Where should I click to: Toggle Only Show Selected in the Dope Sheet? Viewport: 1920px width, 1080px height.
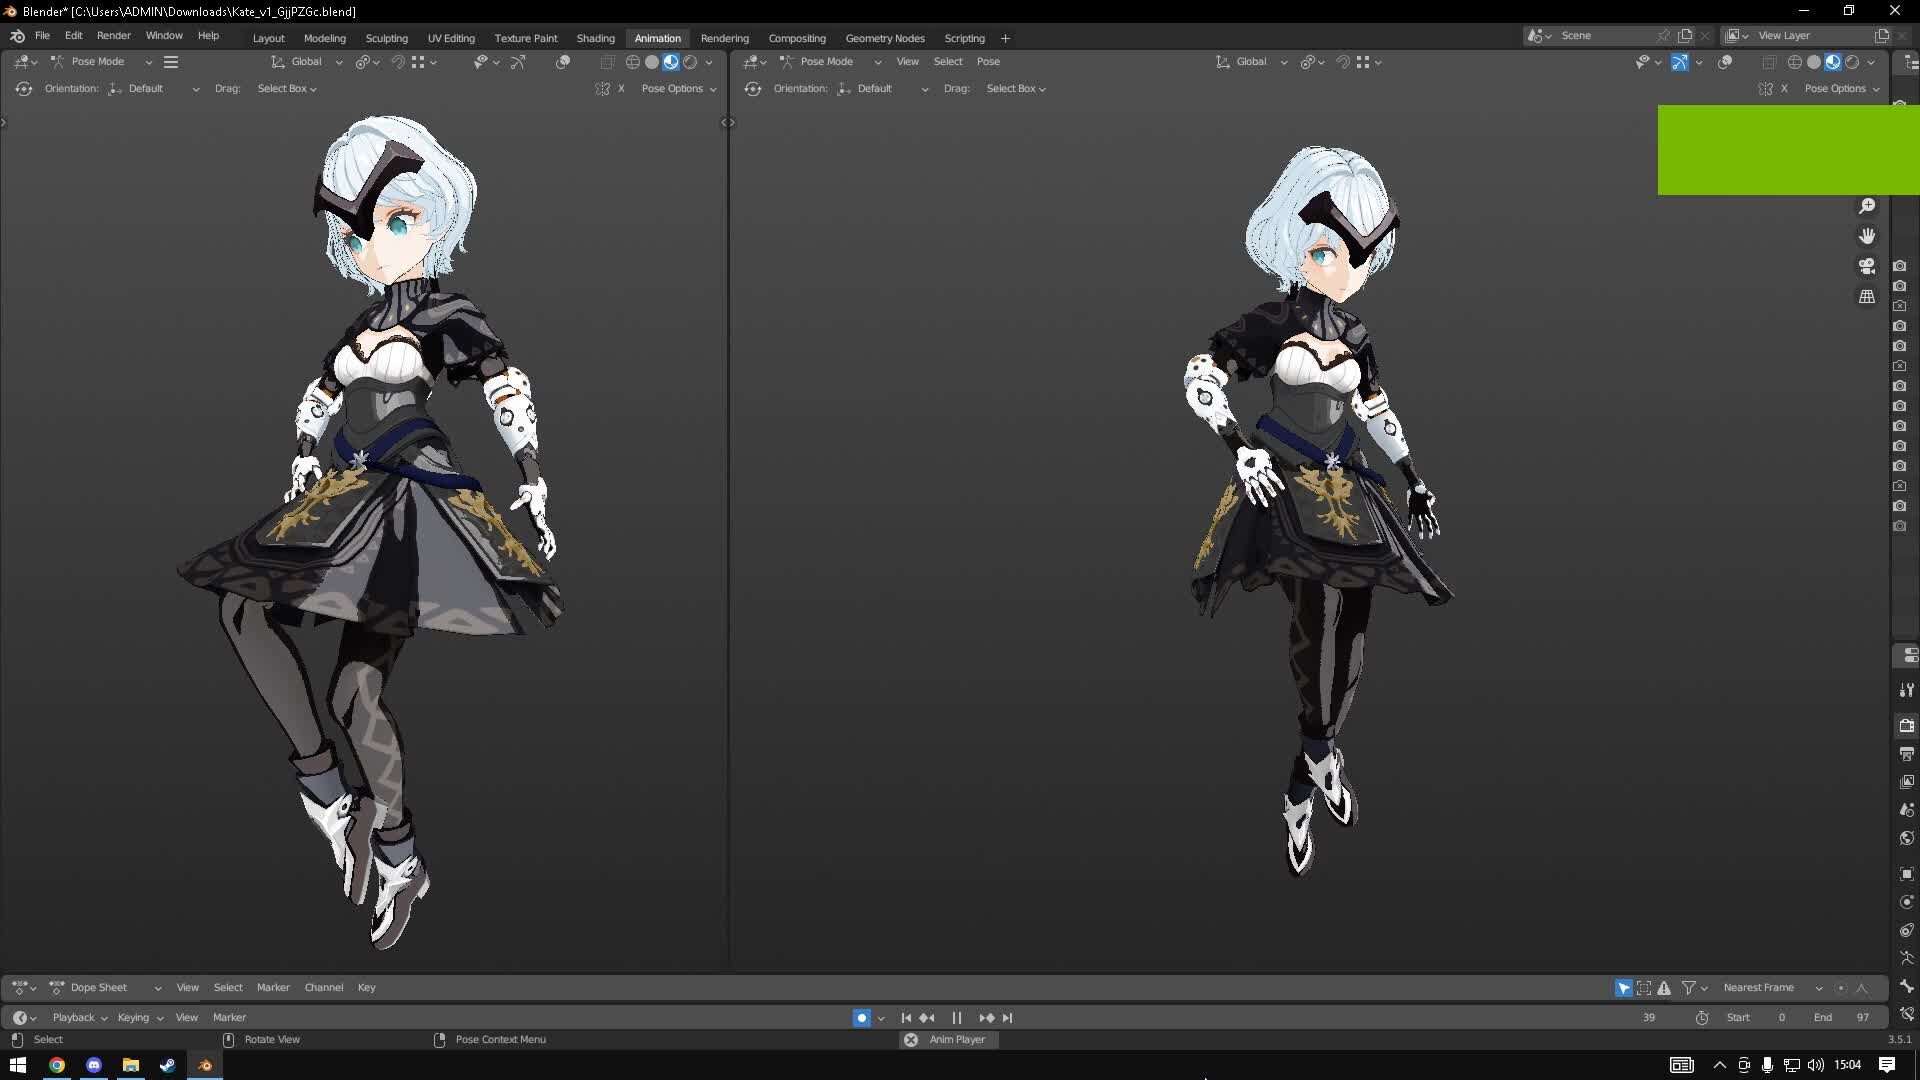click(1623, 988)
